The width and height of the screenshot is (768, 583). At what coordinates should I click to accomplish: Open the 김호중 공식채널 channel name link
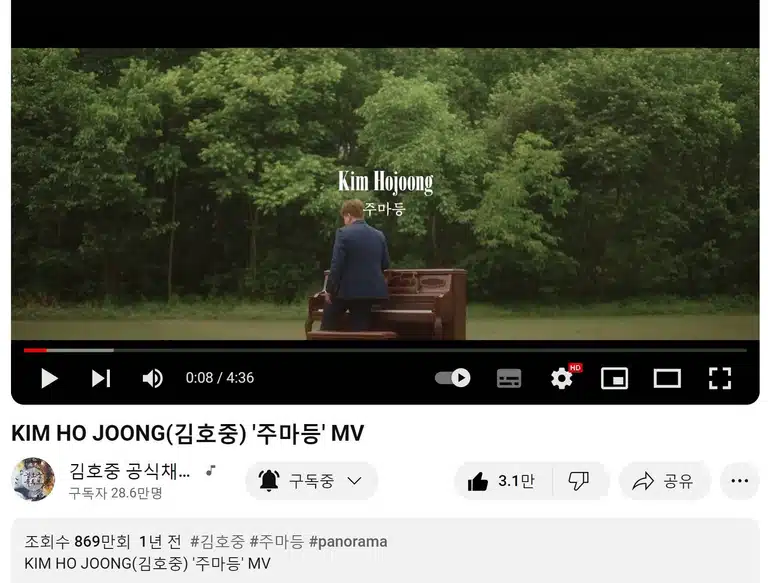(x=129, y=471)
